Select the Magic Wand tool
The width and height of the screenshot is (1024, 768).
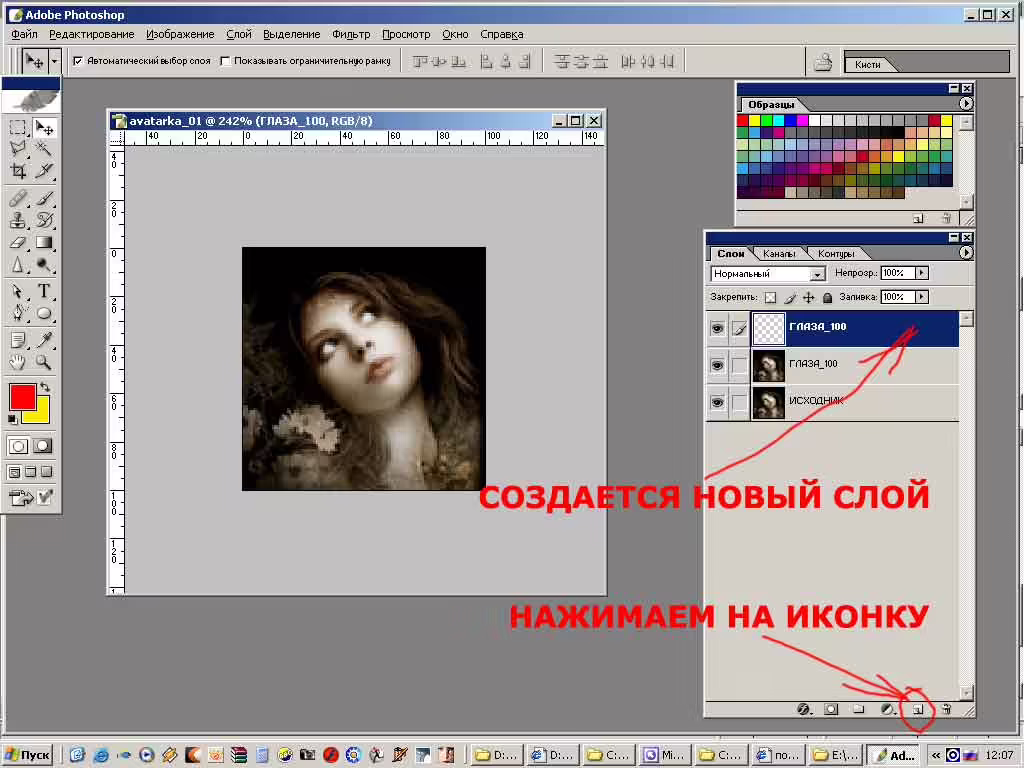(x=44, y=150)
